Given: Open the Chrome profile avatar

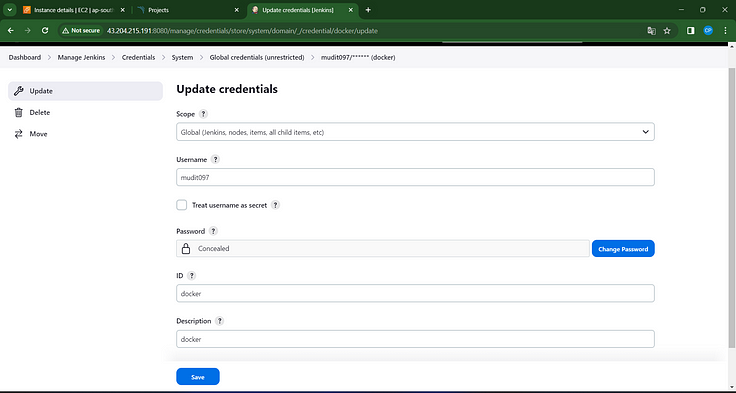Looking at the screenshot, I should click(708, 31).
